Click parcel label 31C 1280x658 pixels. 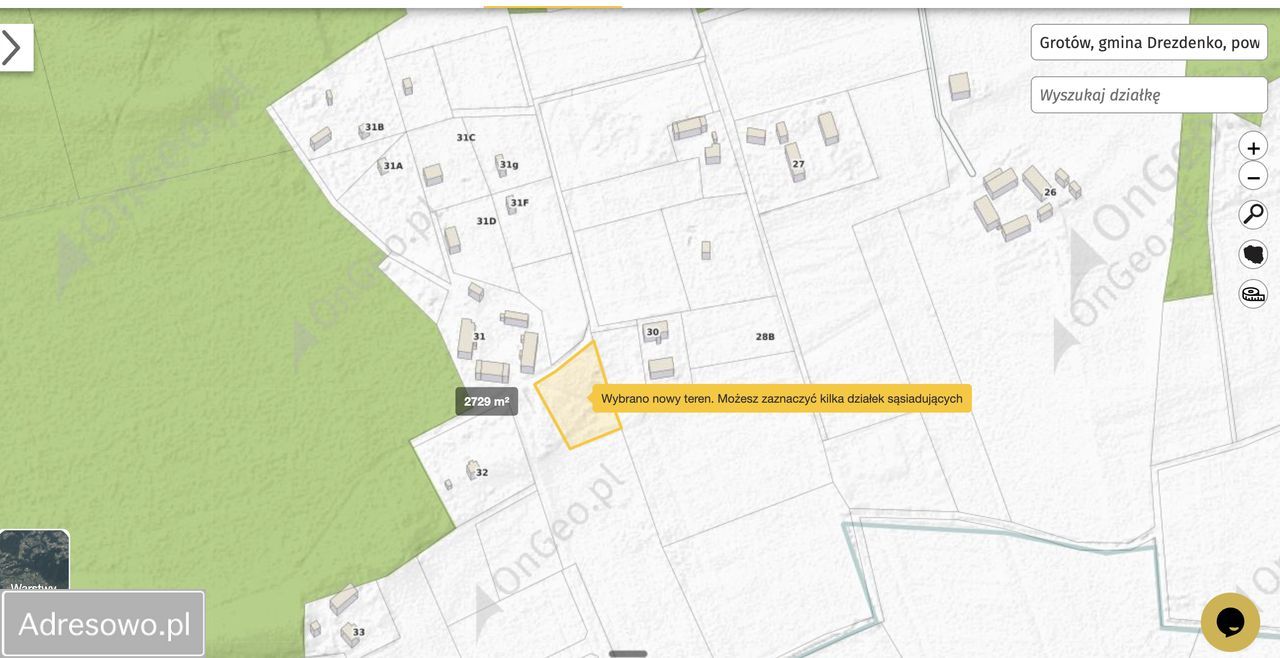(x=466, y=137)
